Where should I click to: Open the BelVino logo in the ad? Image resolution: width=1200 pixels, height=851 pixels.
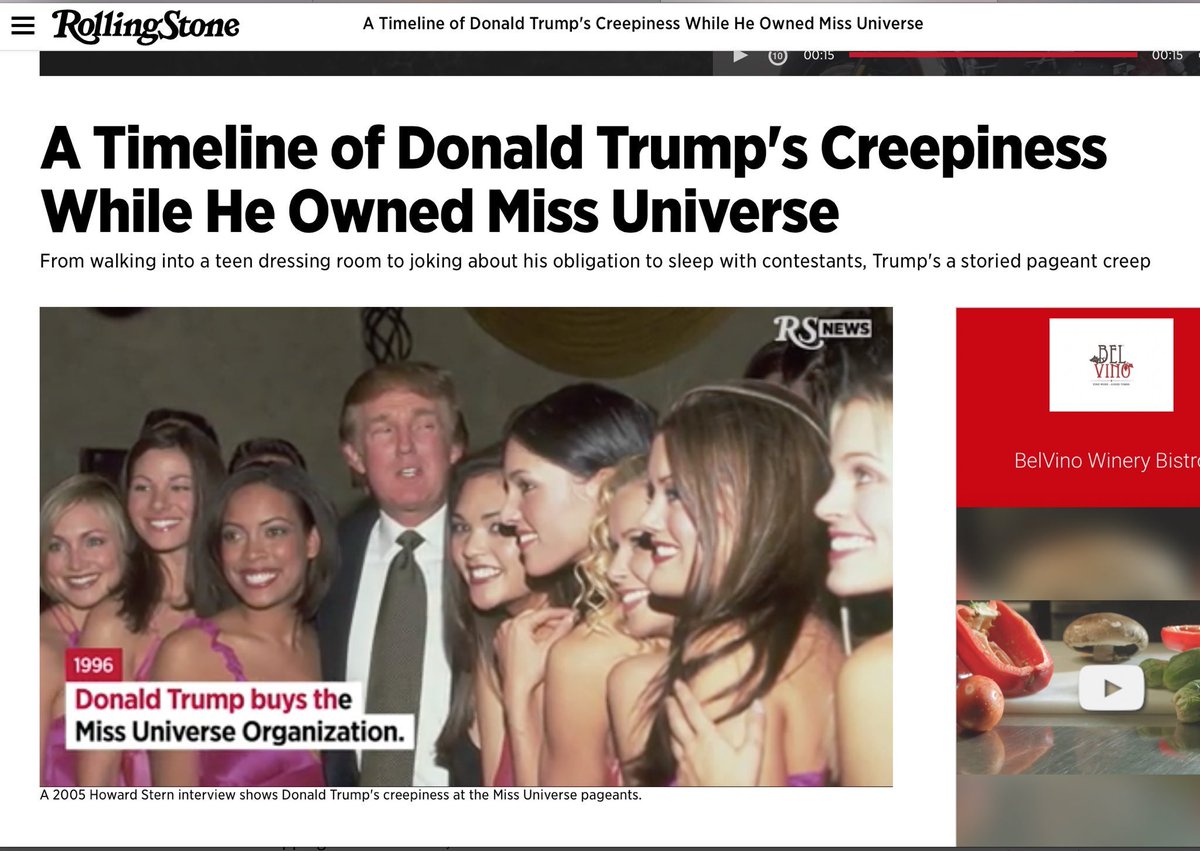tap(1111, 365)
